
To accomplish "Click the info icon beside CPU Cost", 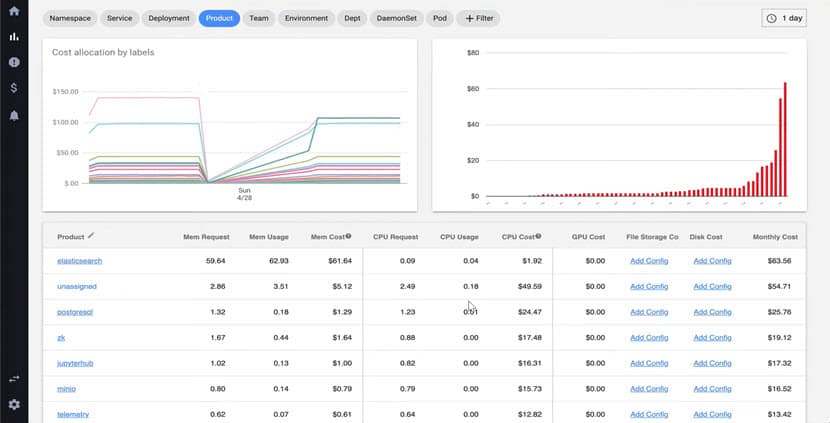I will (x=538, y=236).
